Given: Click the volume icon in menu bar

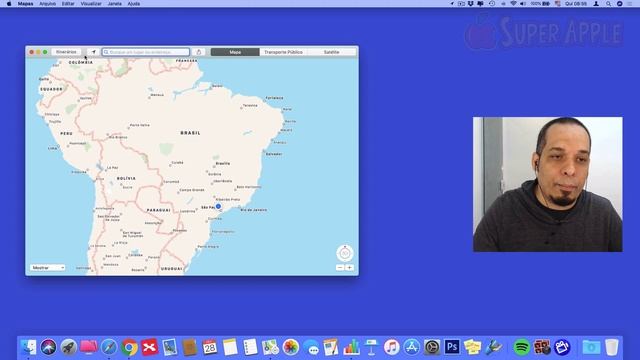Looking at the screenshot, I should (523, 4).
